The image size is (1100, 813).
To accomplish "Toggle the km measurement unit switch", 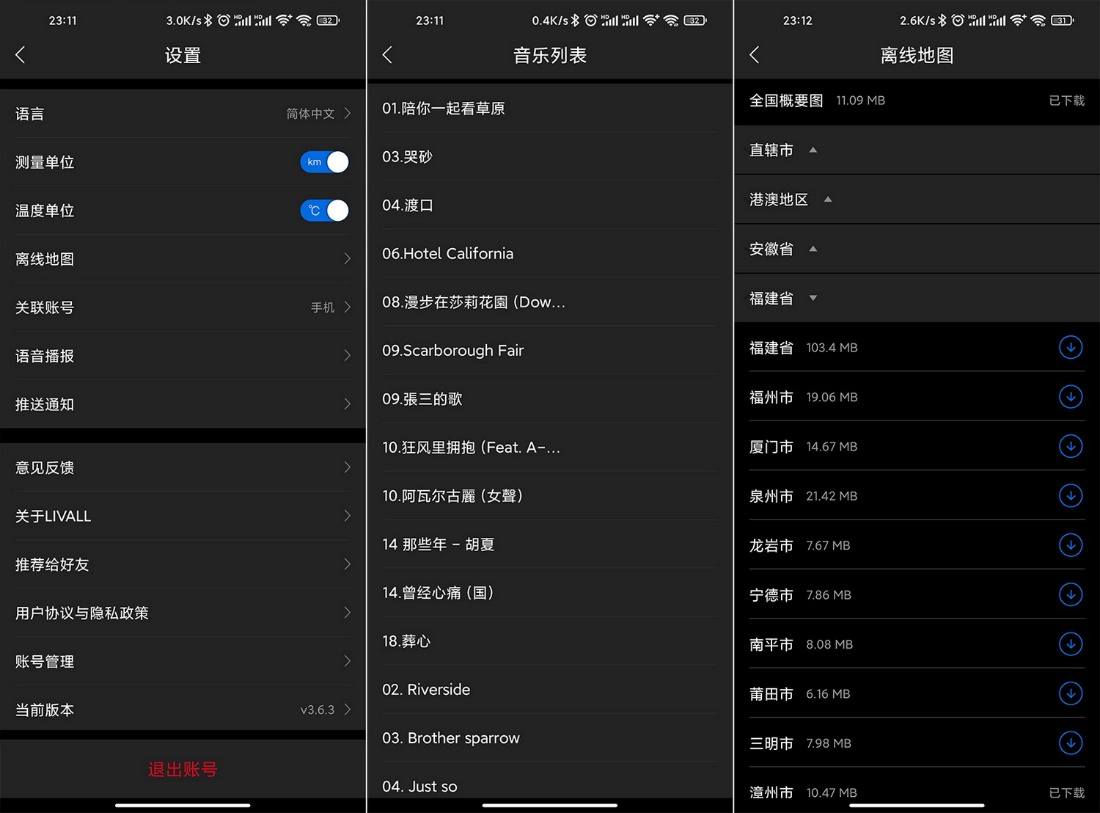I will pyautogui.click(x=324, y=162).
